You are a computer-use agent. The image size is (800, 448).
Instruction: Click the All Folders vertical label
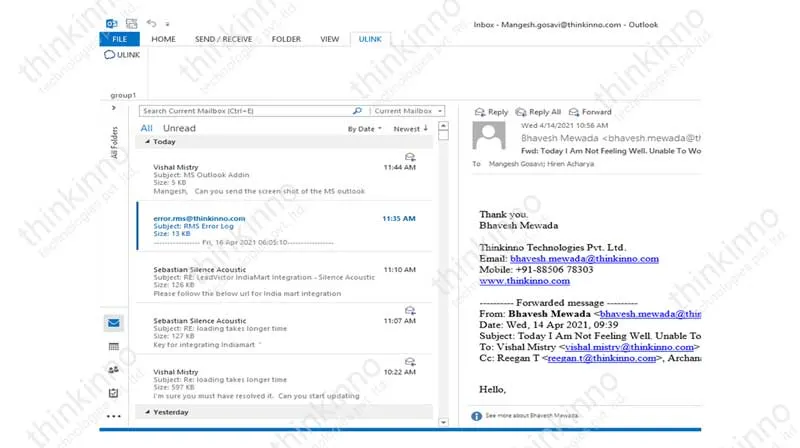pyautogui.click(x=114, y=143)
